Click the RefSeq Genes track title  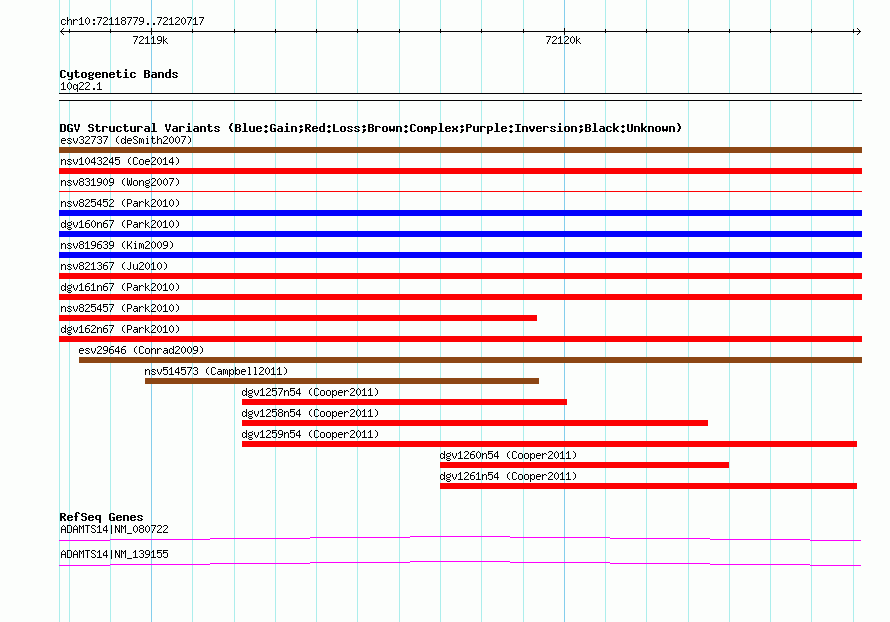(x=101, y=517)
